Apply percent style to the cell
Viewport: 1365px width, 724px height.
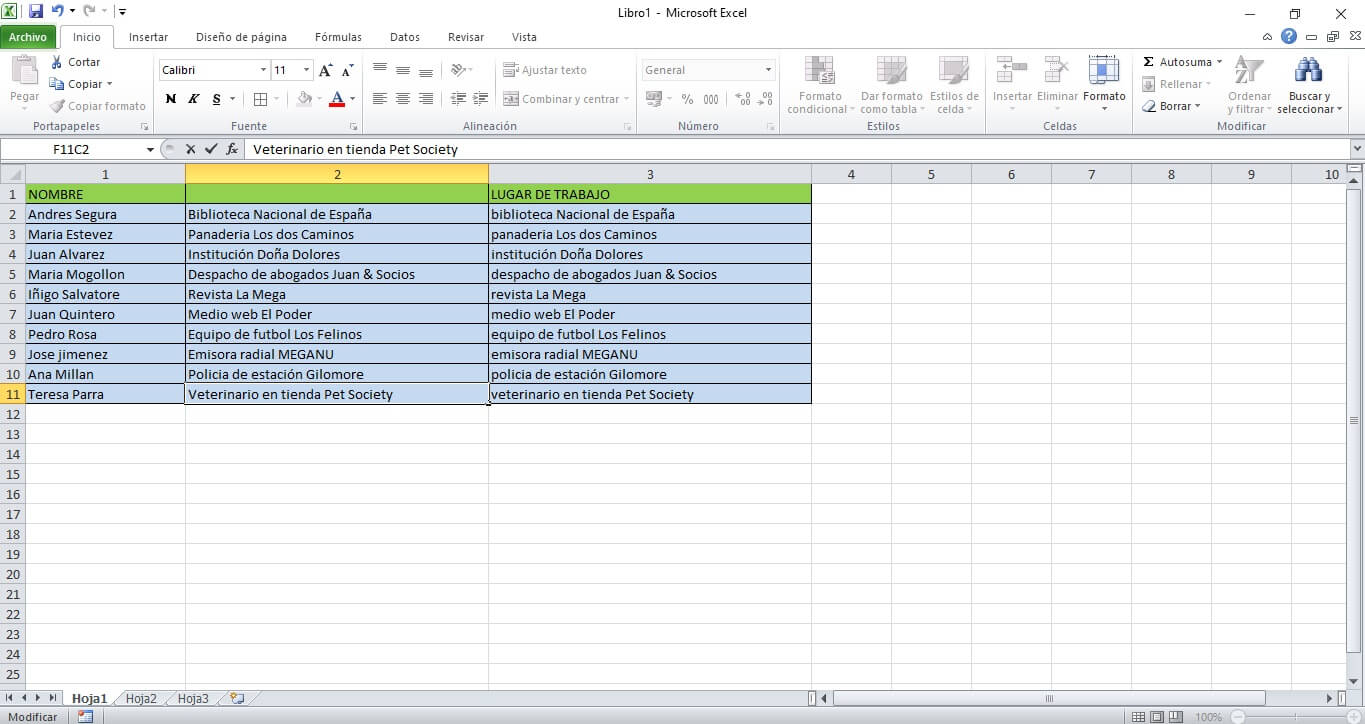(x=687, y=99)
